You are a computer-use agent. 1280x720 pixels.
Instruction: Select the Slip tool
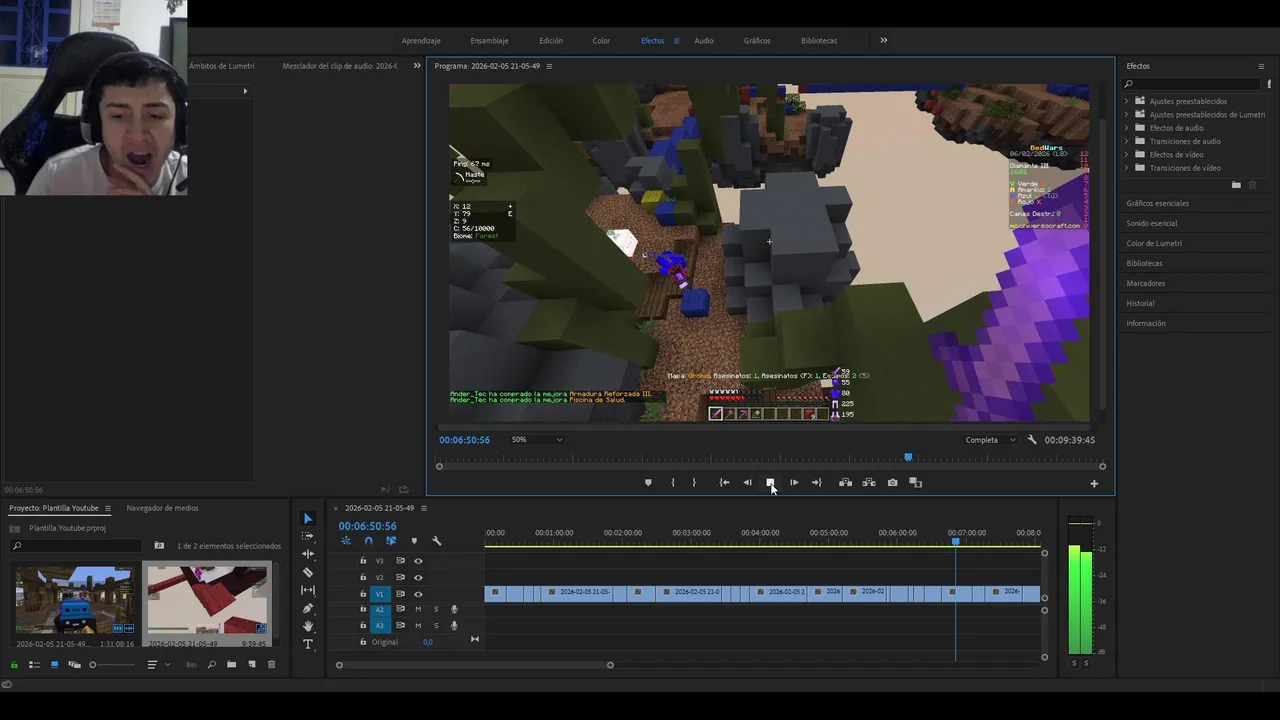pyautogui.click(x=308, y=590)
